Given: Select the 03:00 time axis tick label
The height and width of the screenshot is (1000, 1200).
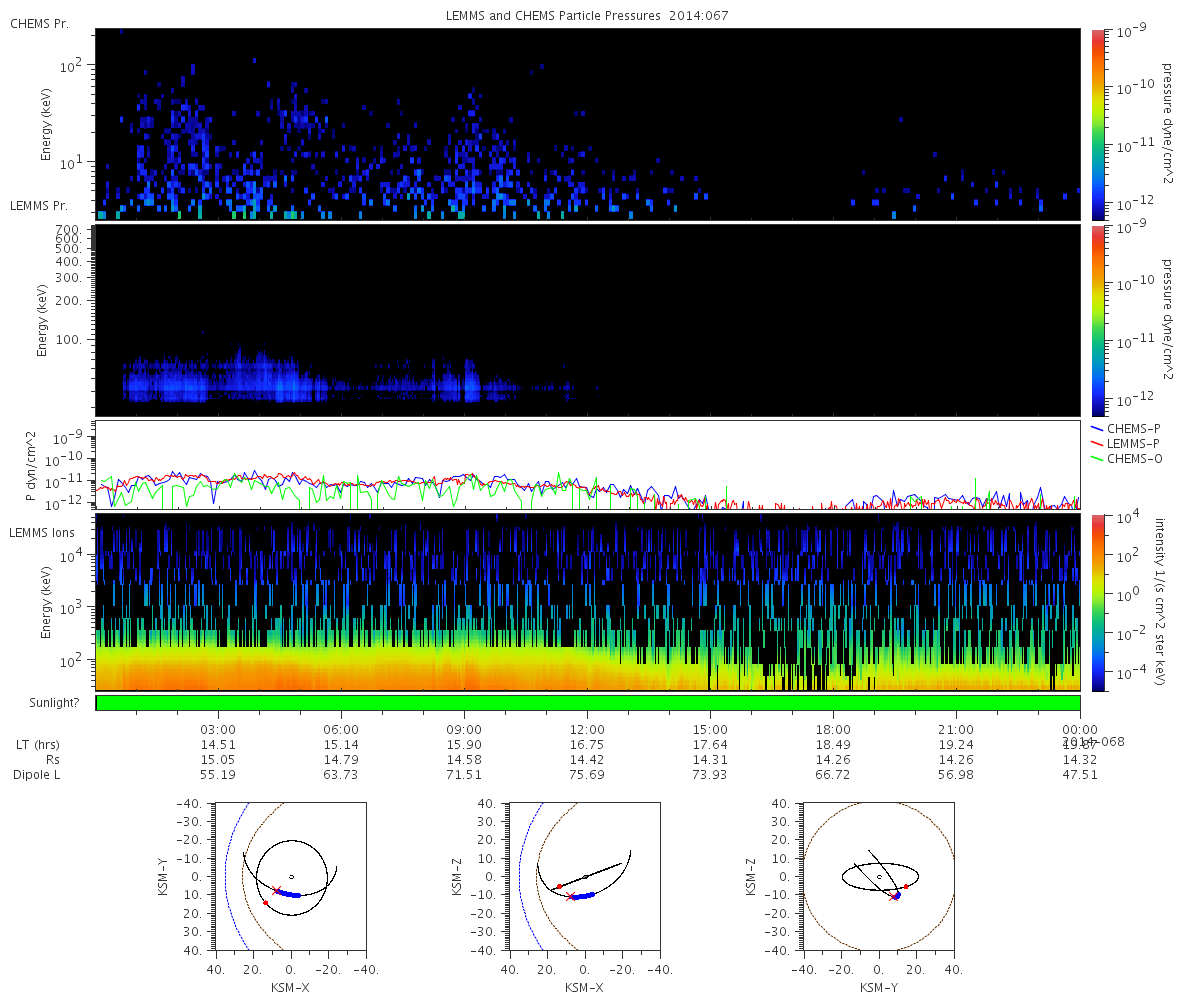Looking at the screenshot, I should click(218, 730).
